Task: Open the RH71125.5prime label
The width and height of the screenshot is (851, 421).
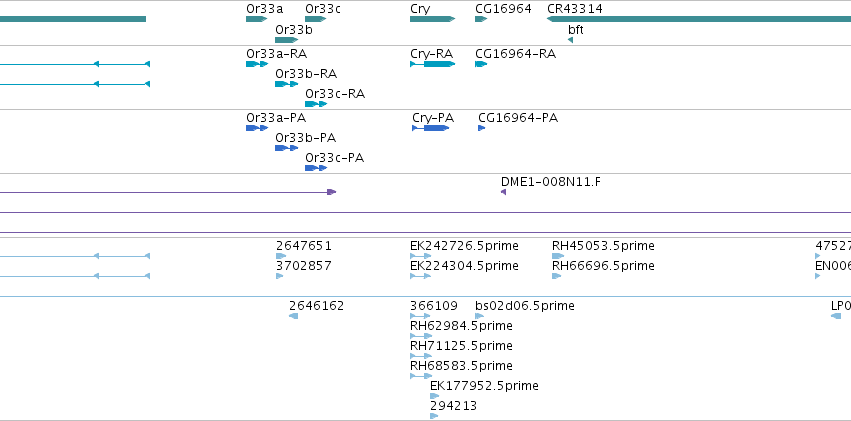Action: pyautogui.click(x=461, y=346)
